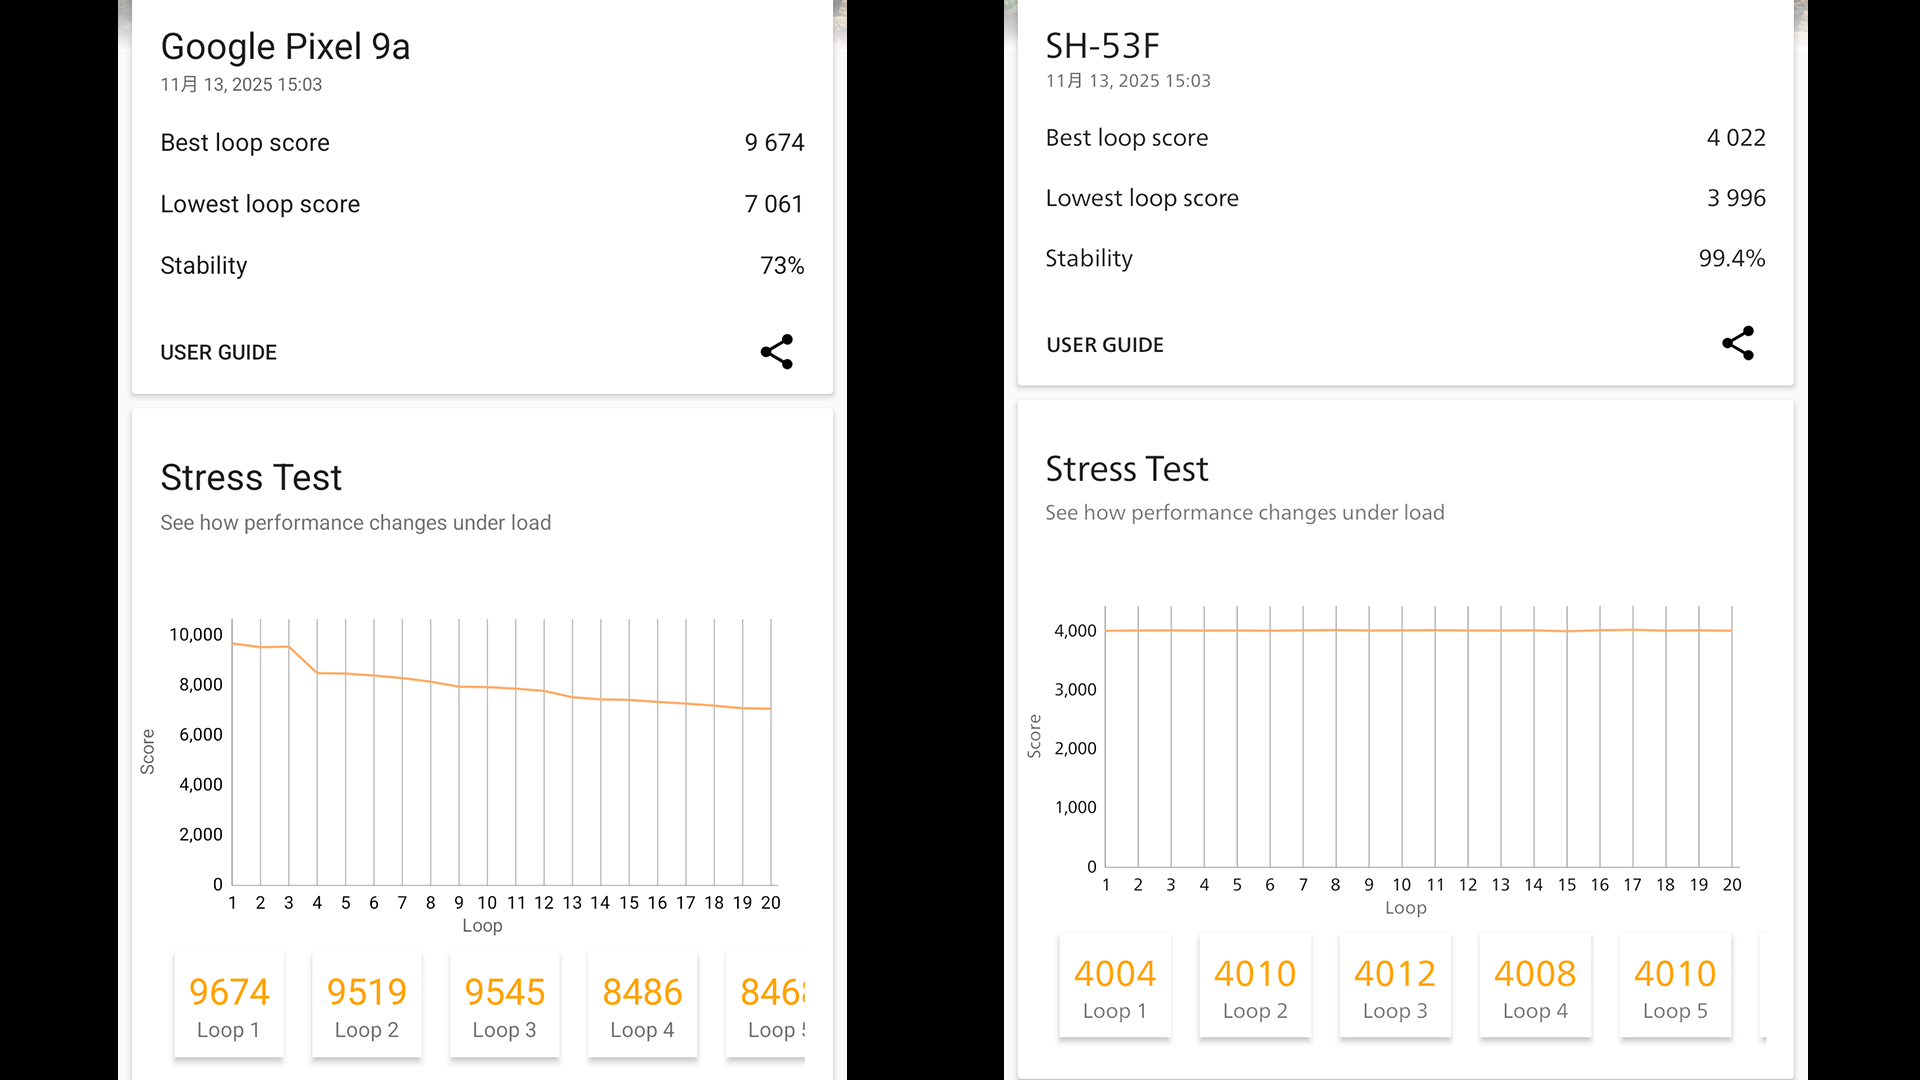Select Pixel 9a Loop 1 score 9674

point(229,1006)
